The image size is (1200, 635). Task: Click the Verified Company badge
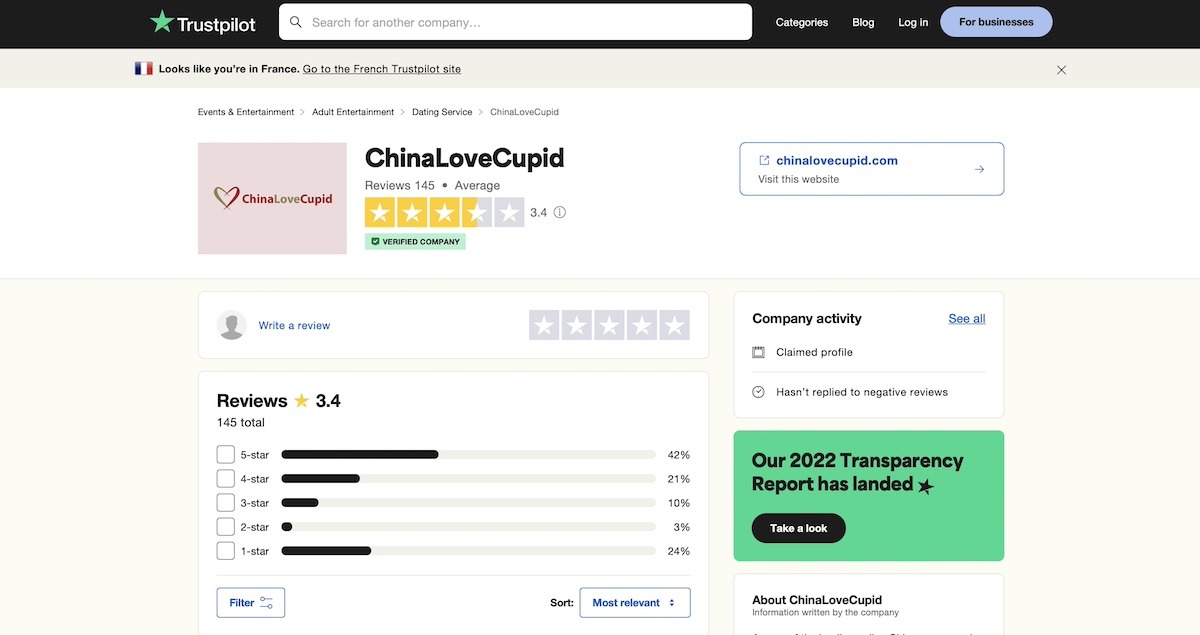coord(414,241)
